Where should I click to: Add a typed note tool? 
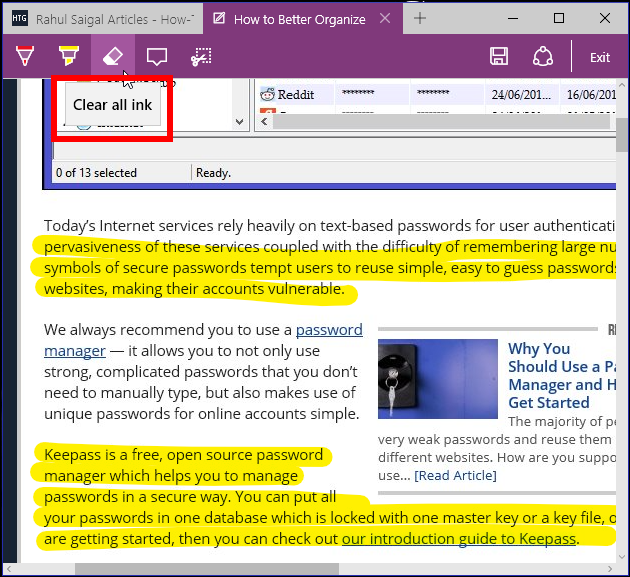pyautogui.click(x=157, y=56)
